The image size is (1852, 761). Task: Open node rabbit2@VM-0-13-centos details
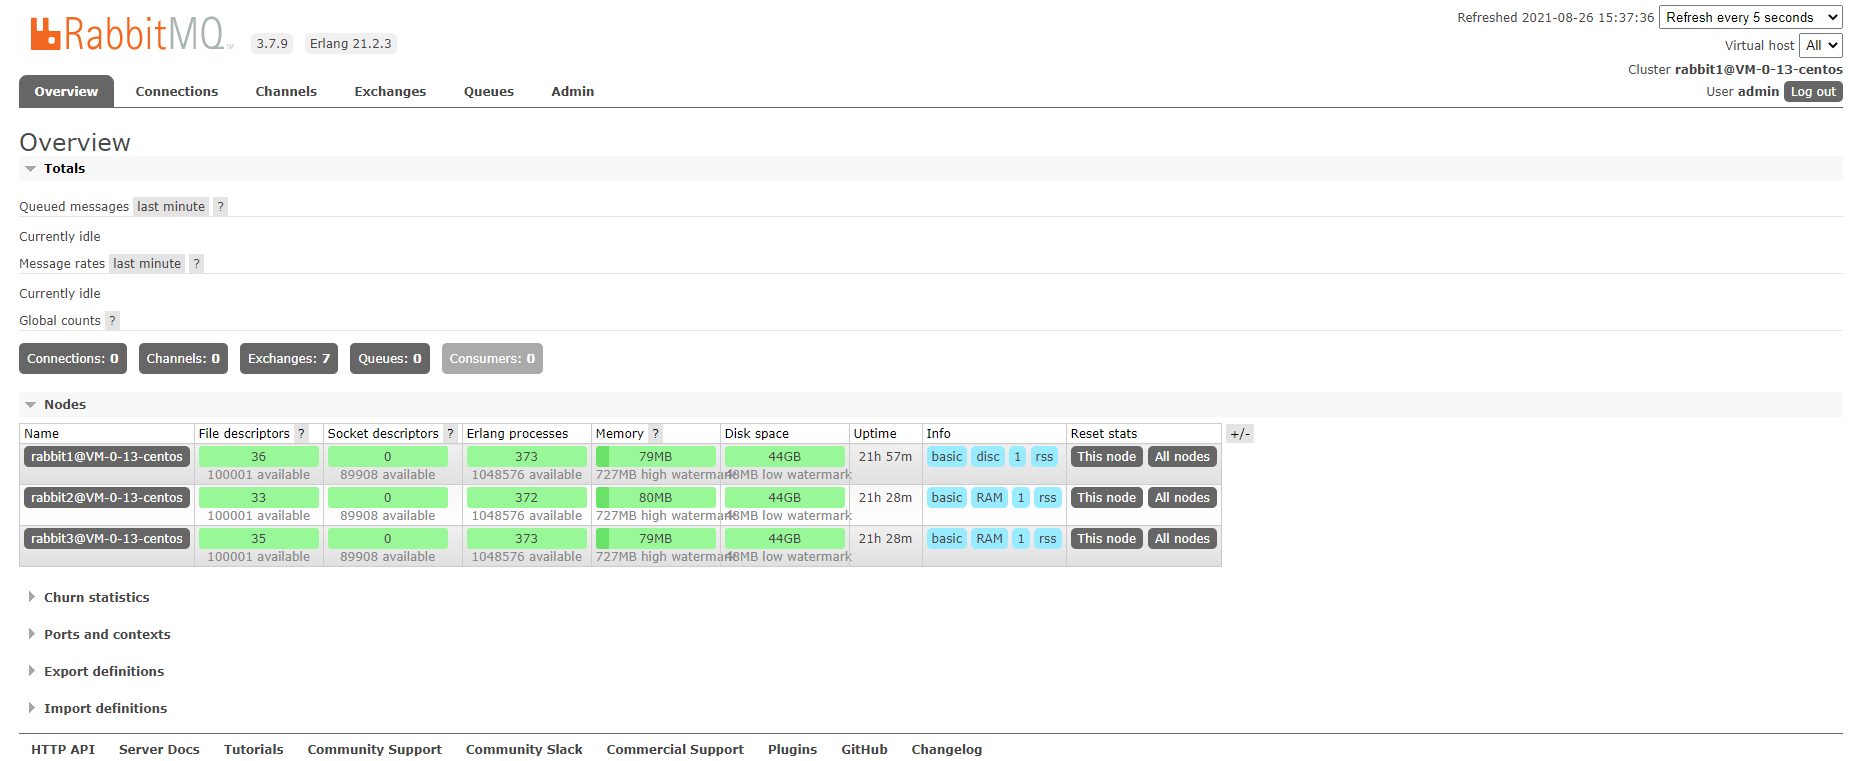pyautogui.click(x=107, y=498)
